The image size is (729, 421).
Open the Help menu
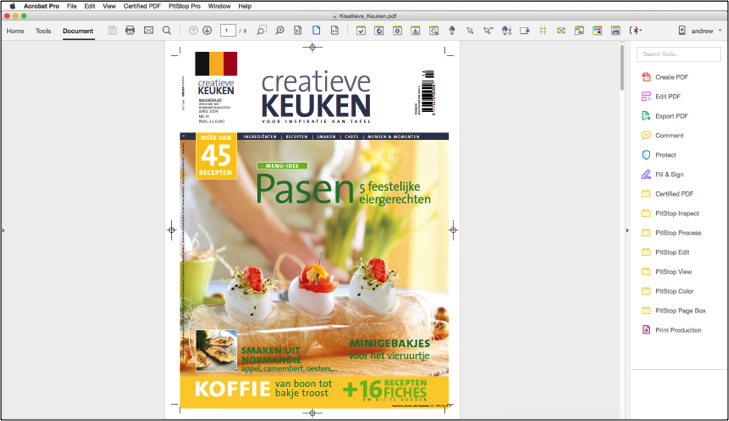[245, 6]
